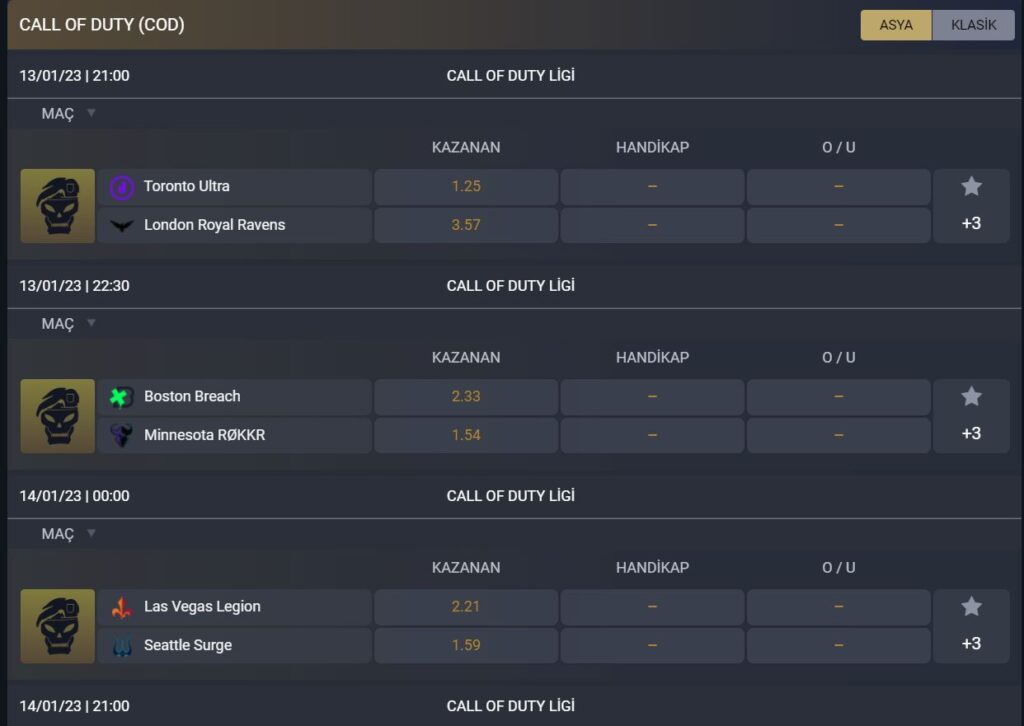Viewport: 1024px width, 726px height.
Task: Click the 1.25 odds for Toronto Ultra
Action: click(465, 185)
